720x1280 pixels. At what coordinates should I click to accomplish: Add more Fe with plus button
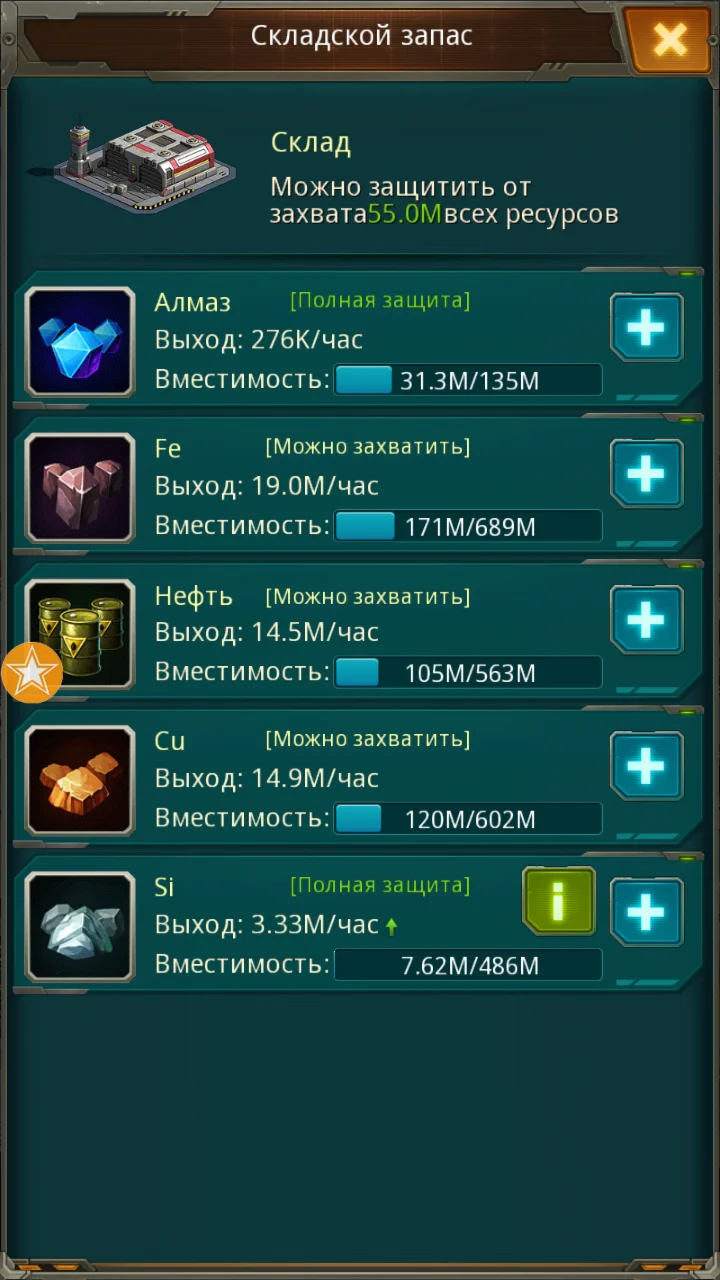647,473
